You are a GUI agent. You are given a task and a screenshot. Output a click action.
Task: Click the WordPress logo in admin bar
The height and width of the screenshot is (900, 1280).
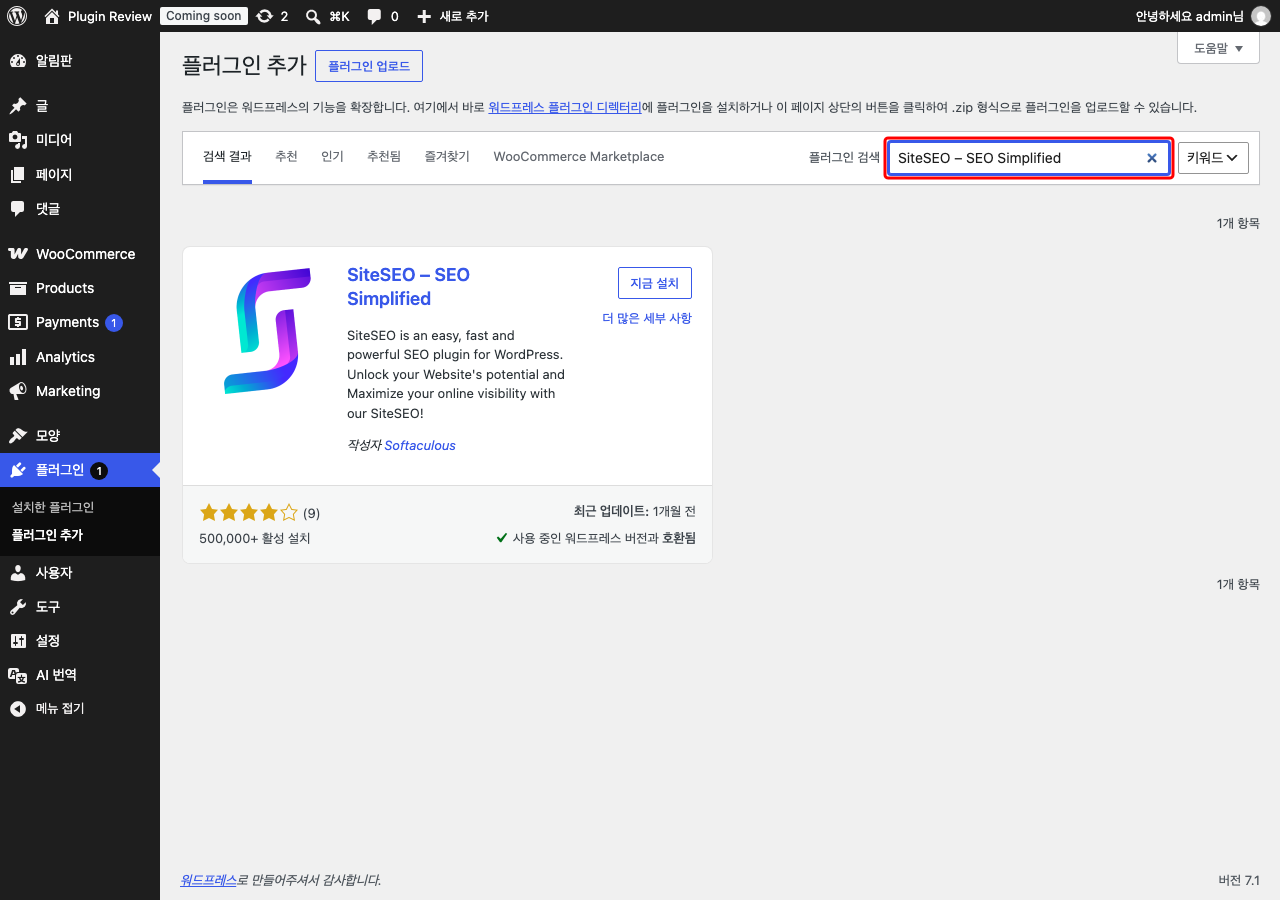tap(17, 16)
